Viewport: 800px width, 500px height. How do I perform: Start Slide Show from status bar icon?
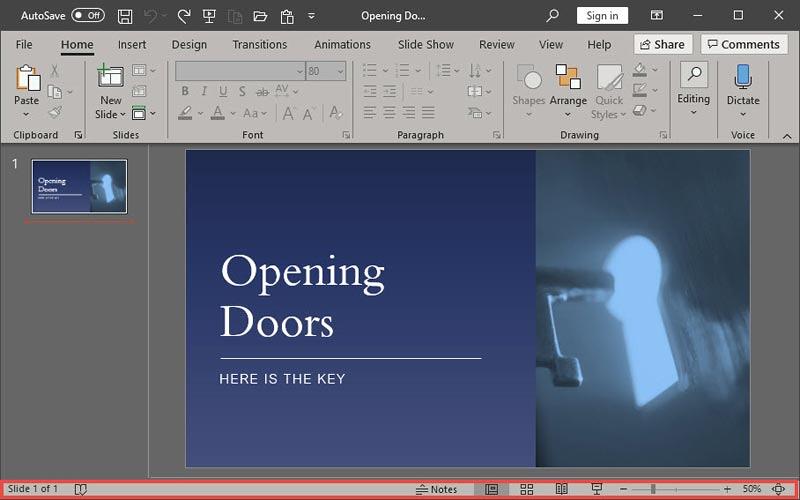pyautogui.click(x=596, y=489)
